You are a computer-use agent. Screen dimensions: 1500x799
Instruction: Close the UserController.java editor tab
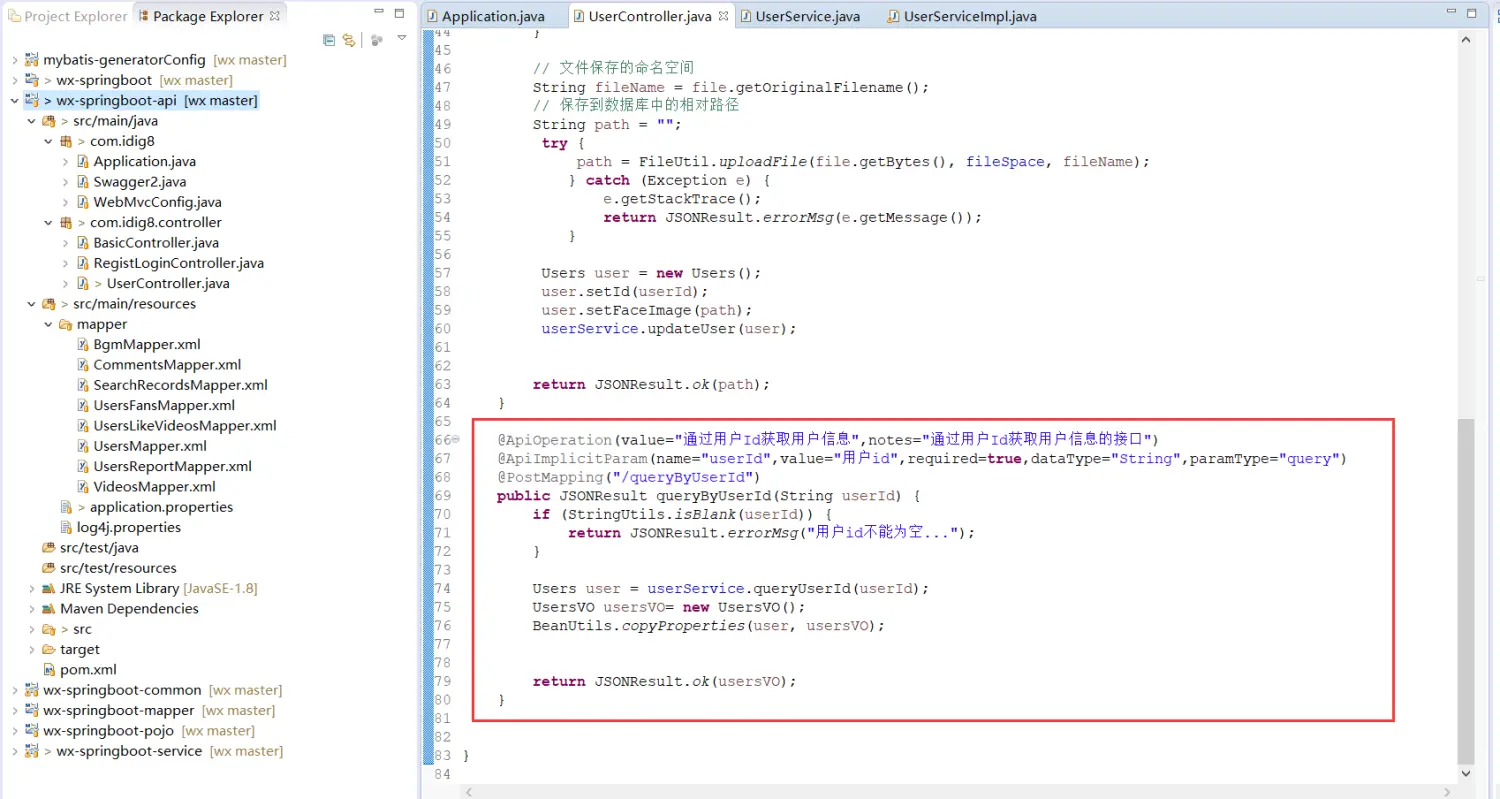tap(724, 16)
